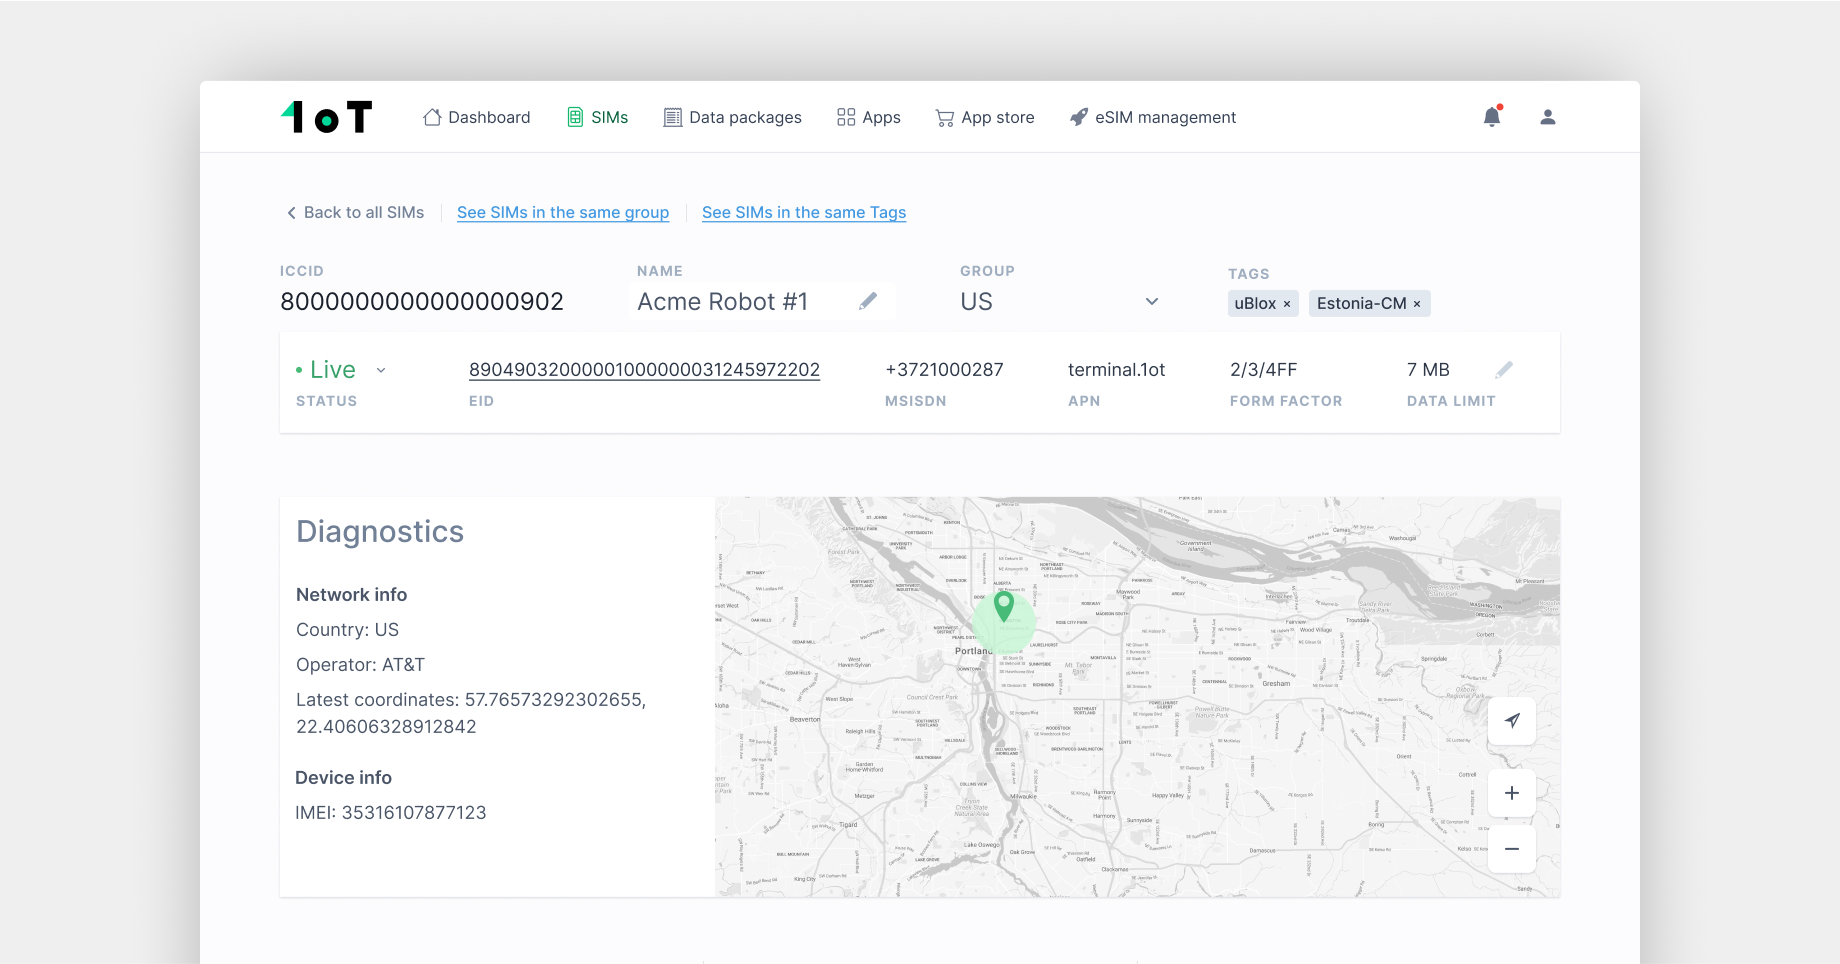Open the user account icon
Viewport: 1840px width, 964px height.
(x=1547, y=117)
